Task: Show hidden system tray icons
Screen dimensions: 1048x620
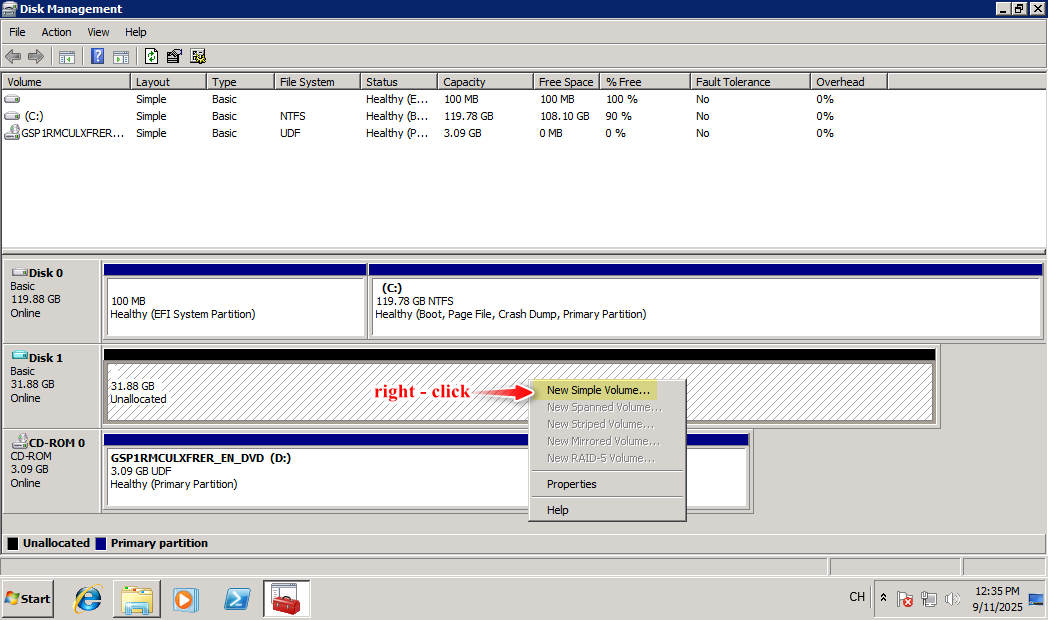Action: pos(883,598)
